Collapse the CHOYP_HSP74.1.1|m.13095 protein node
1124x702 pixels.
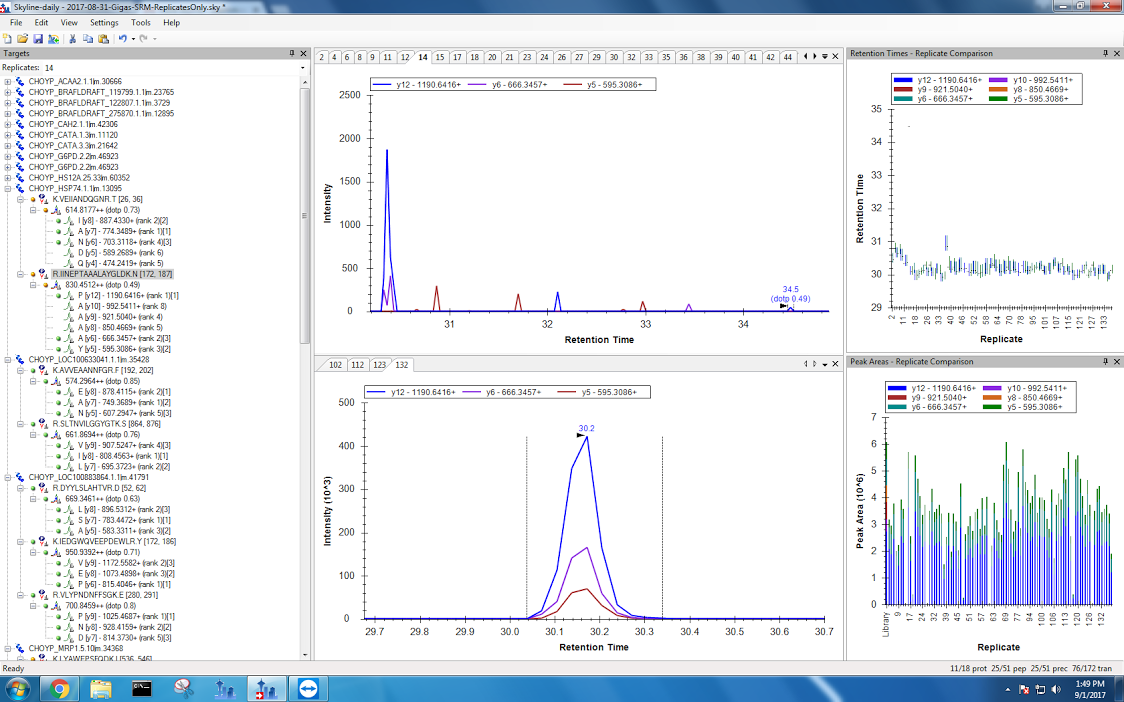(x=8, y=188)
